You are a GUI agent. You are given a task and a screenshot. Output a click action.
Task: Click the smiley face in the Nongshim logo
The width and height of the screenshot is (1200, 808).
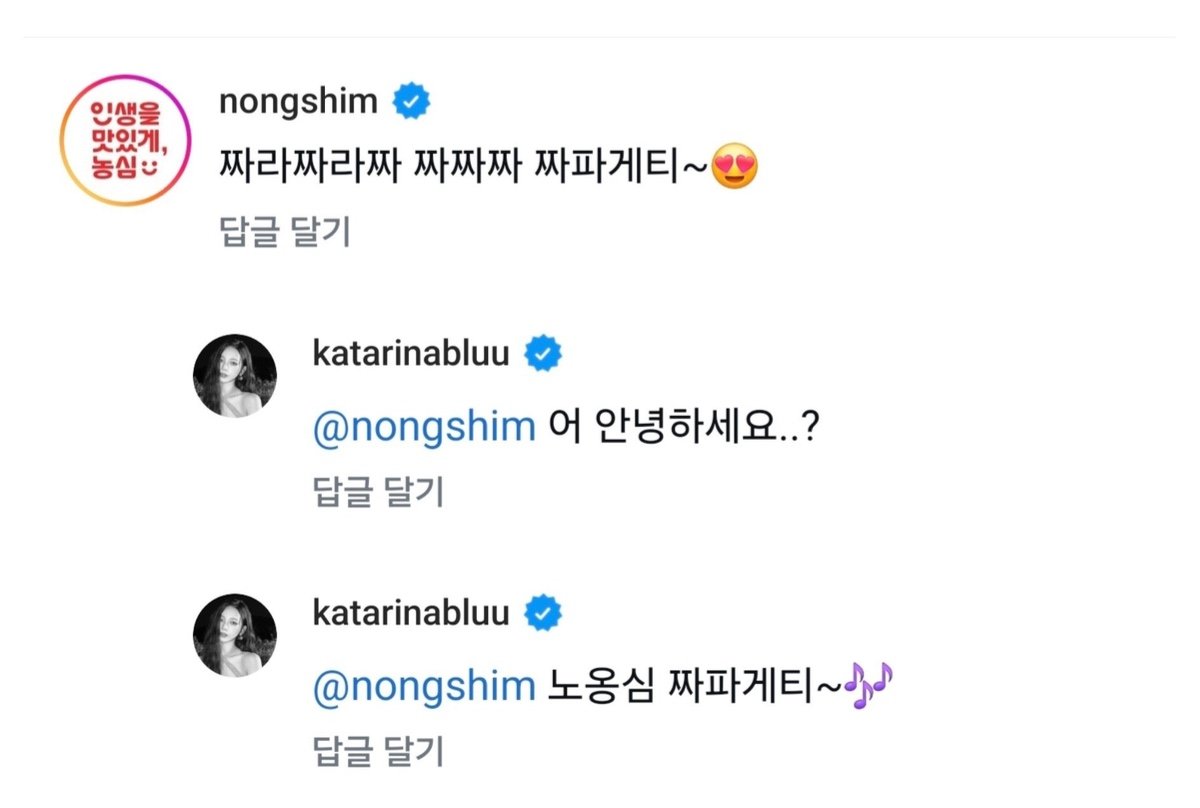point(149,163)
